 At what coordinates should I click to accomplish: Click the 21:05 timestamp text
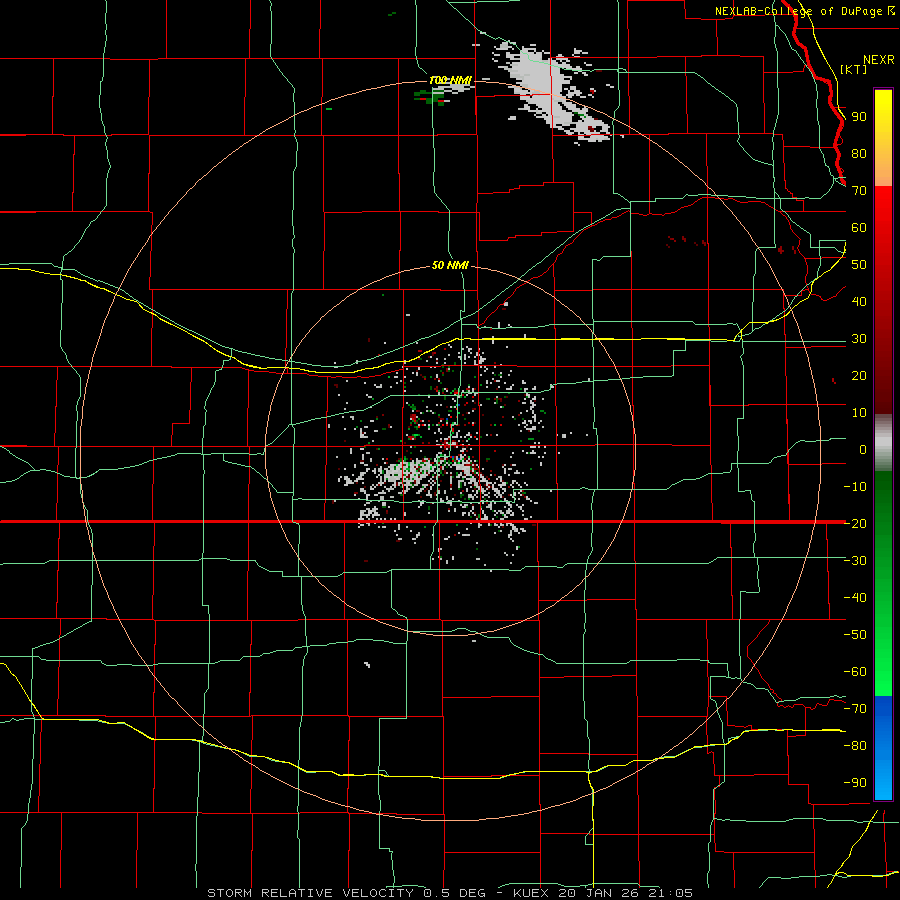point(669,893)
